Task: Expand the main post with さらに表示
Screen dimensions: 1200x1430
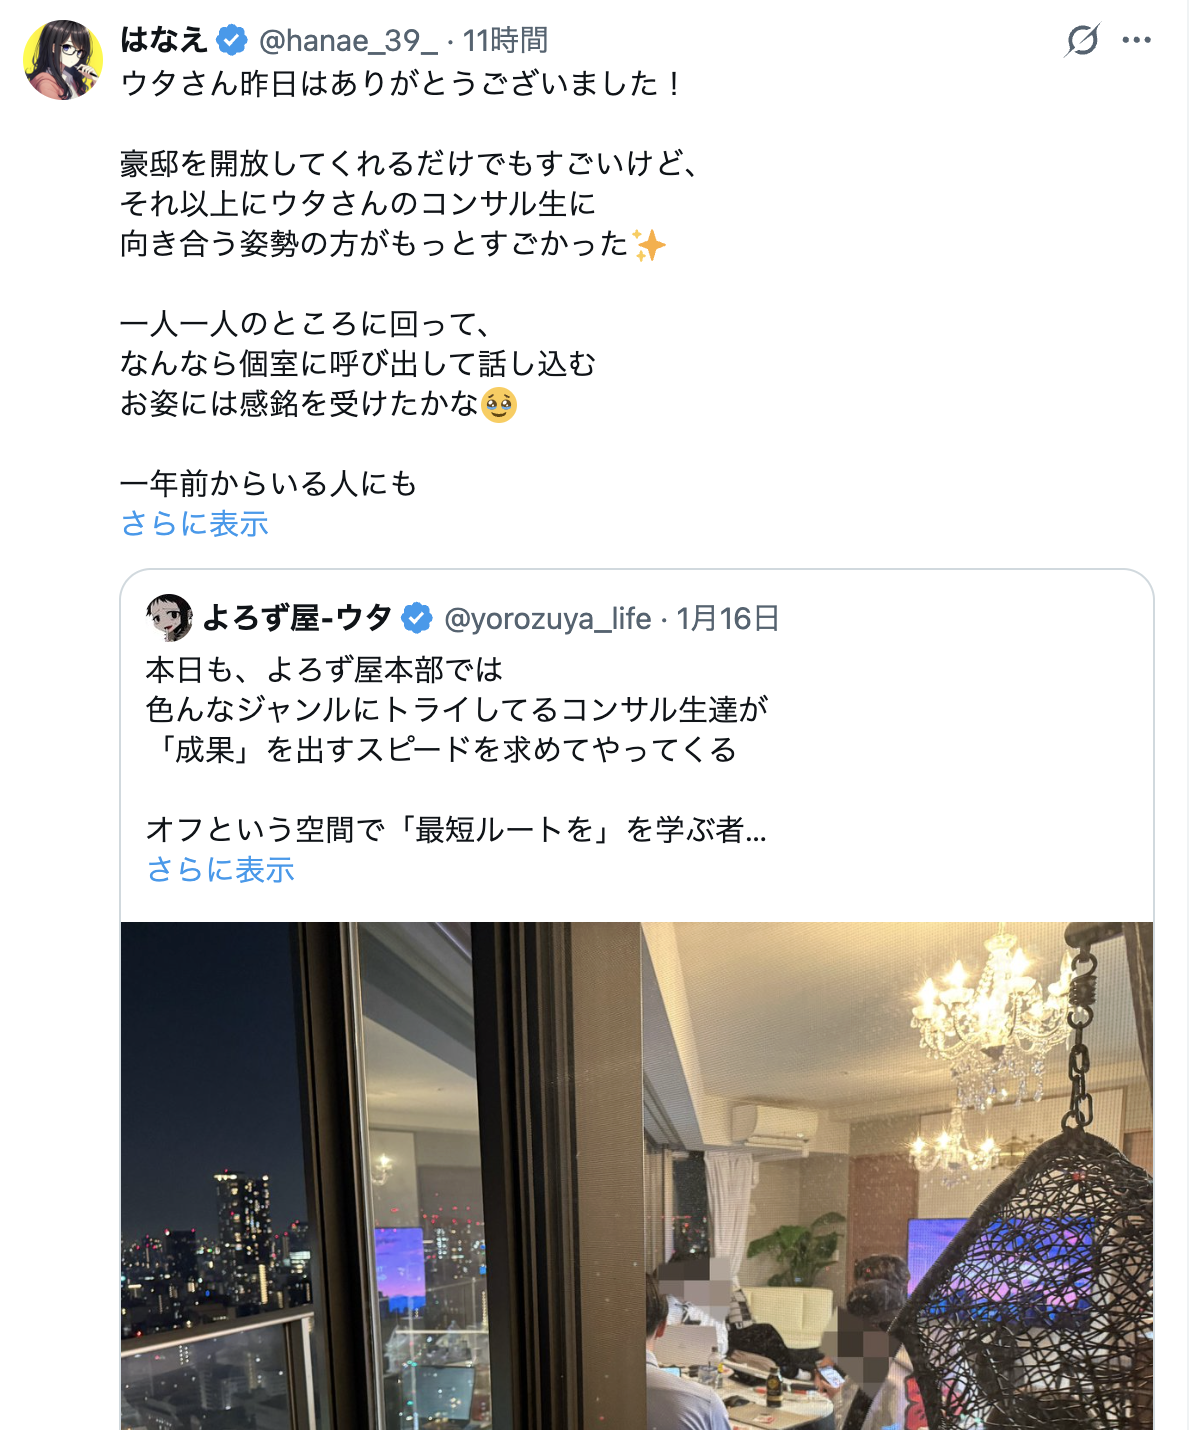Action: pos(194,523)
